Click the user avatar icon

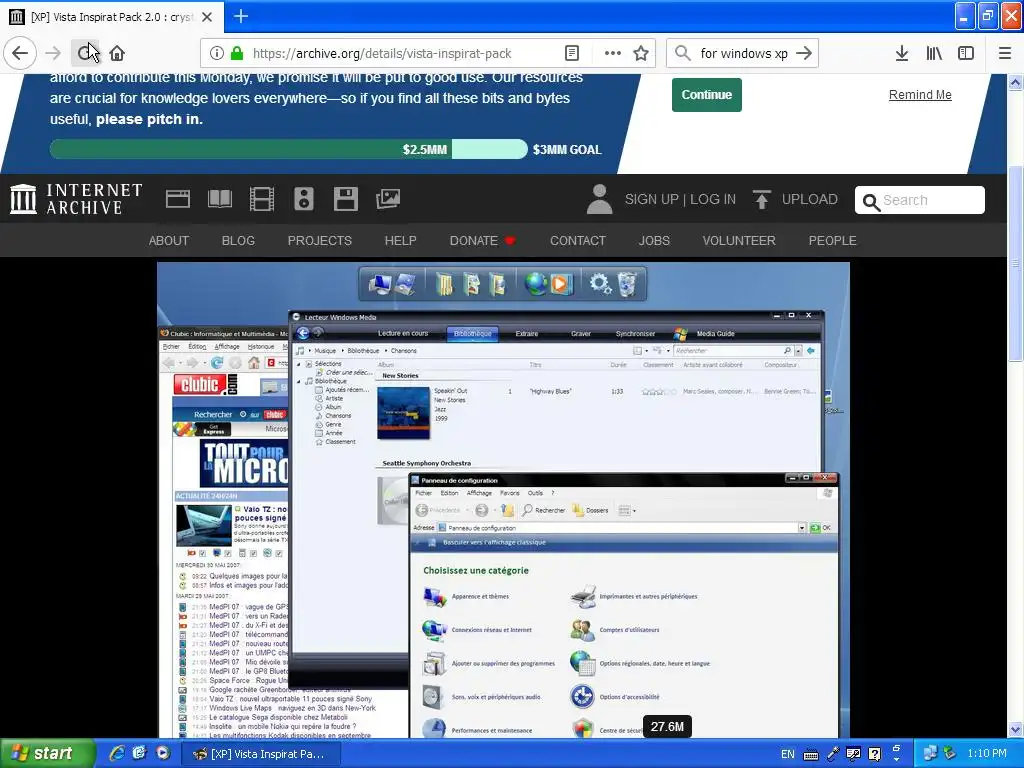599,199
